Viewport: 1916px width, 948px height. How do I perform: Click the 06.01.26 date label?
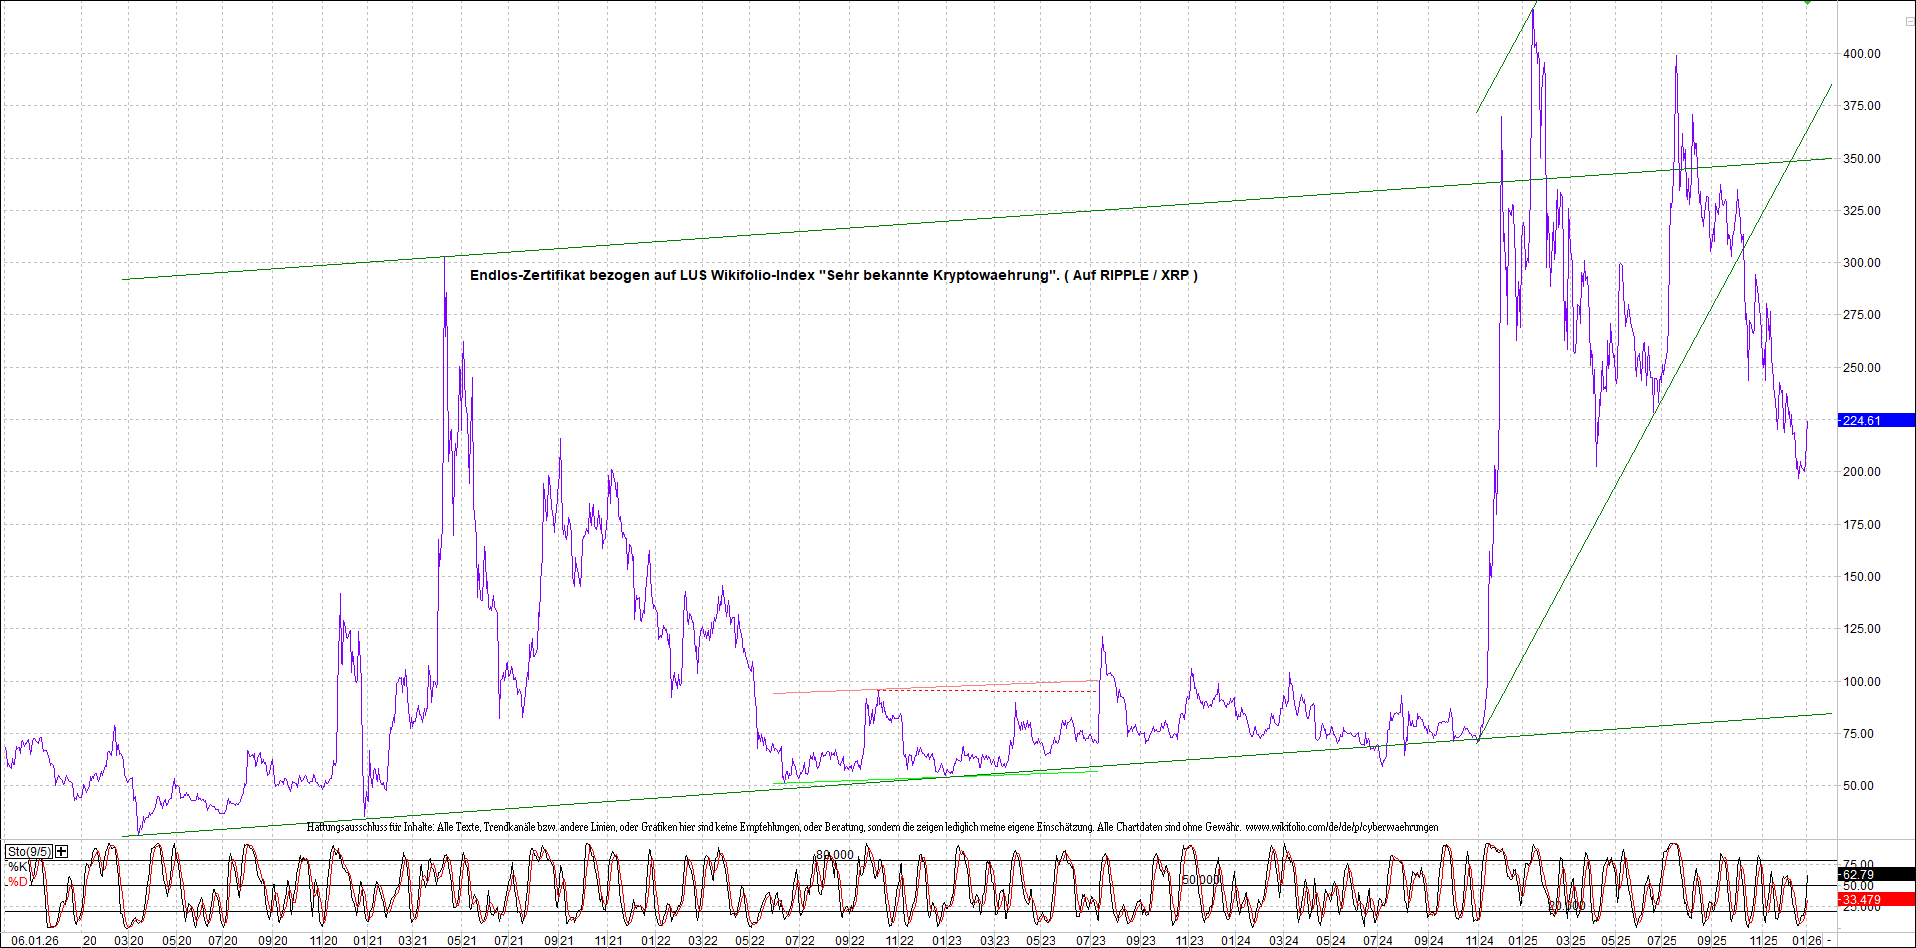pyautogui.click(x=35, y=941)
